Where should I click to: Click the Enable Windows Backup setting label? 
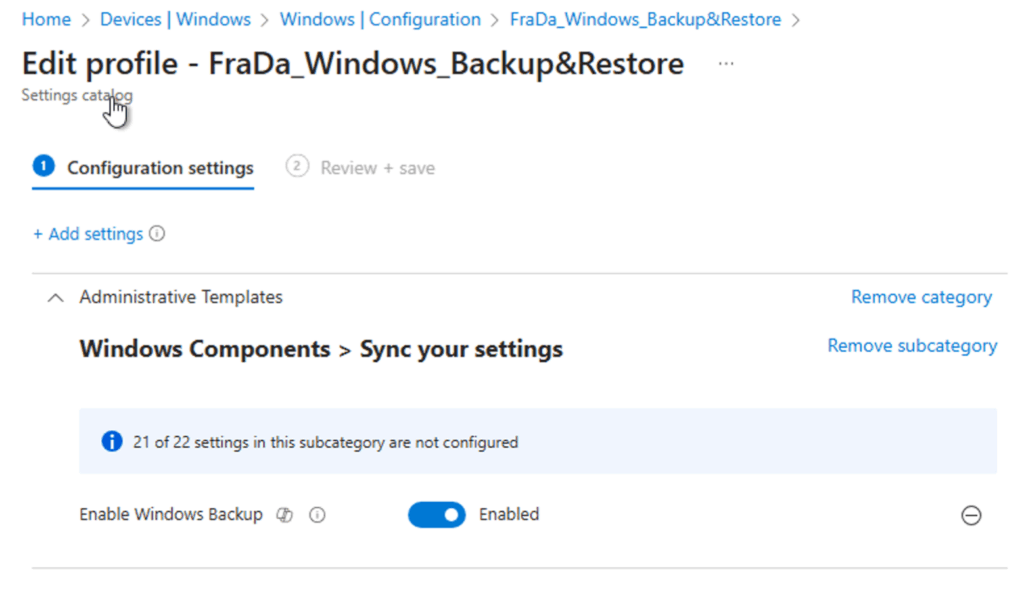pos(171,515)
